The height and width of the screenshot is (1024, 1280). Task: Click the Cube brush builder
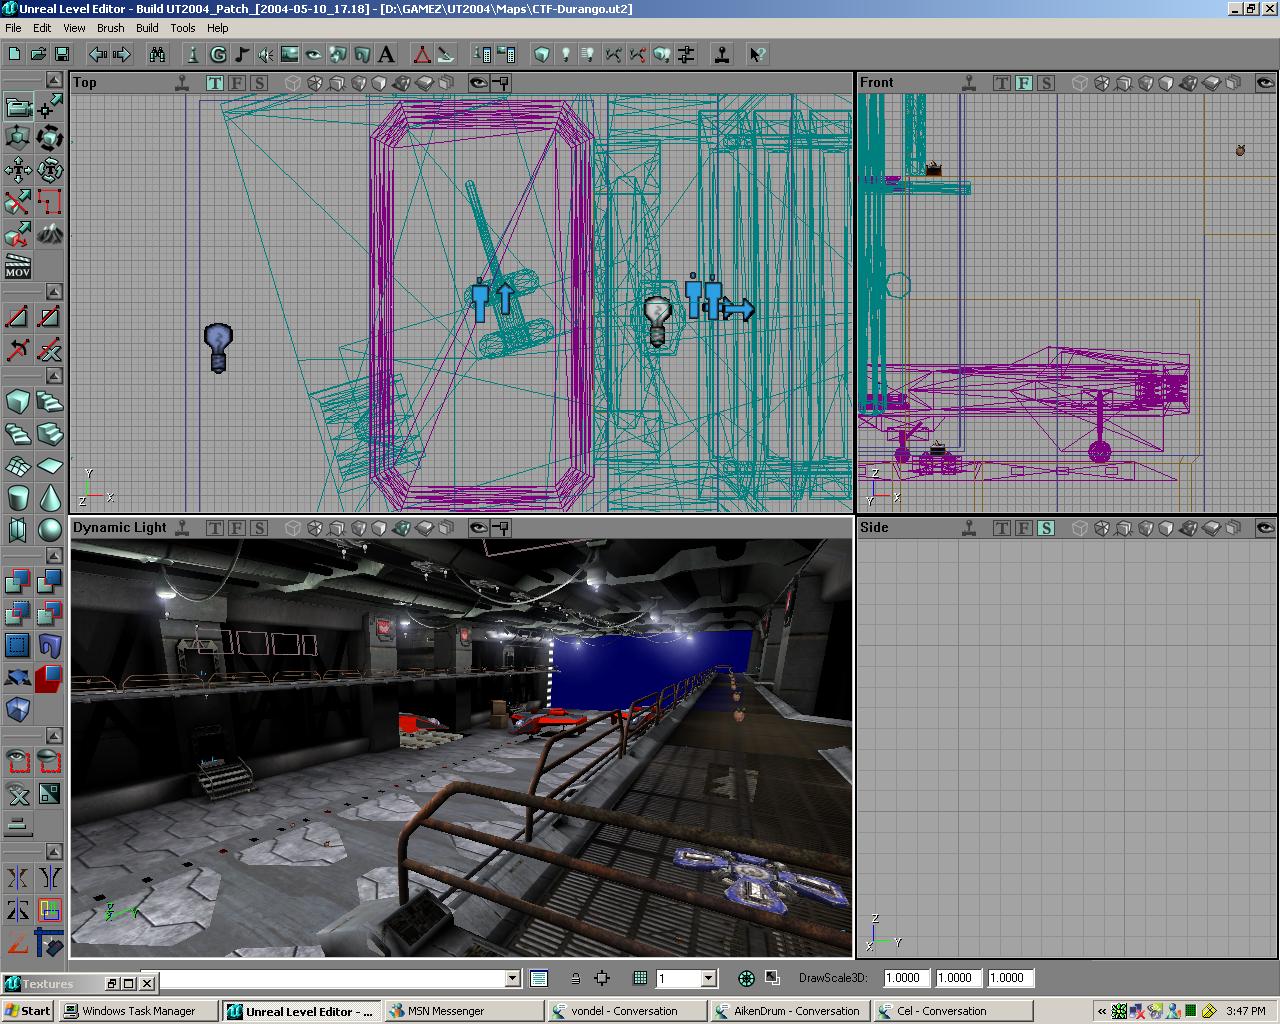[18, 402]
